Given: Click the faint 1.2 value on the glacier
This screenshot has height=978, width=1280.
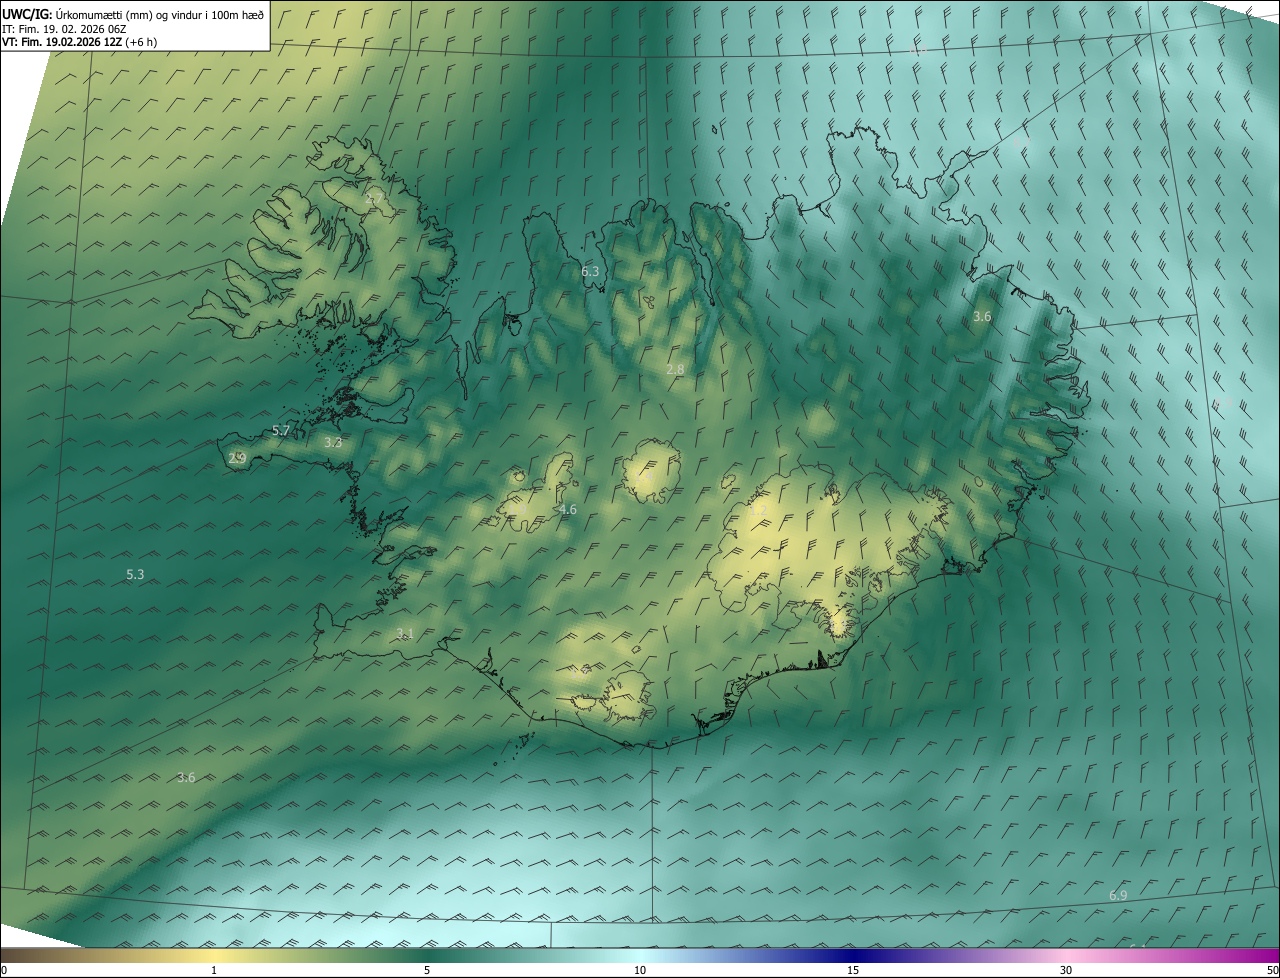Looking at the screenshot, I should tap(757, 511).
